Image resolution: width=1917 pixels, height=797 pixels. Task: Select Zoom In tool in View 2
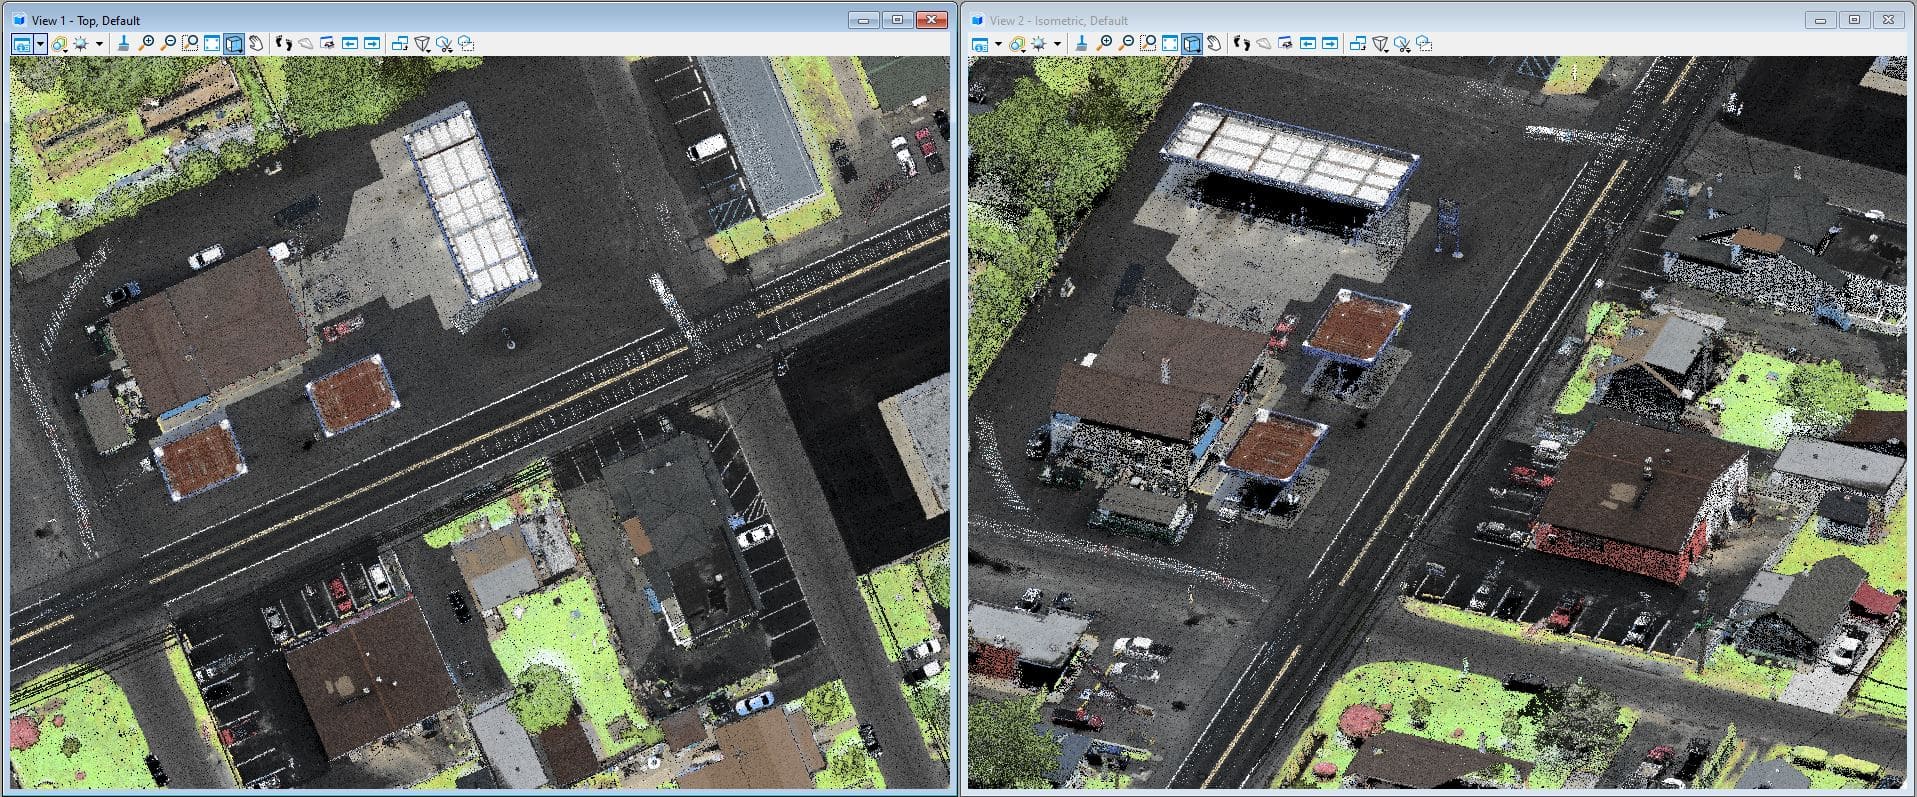[x=1104, y=44]
